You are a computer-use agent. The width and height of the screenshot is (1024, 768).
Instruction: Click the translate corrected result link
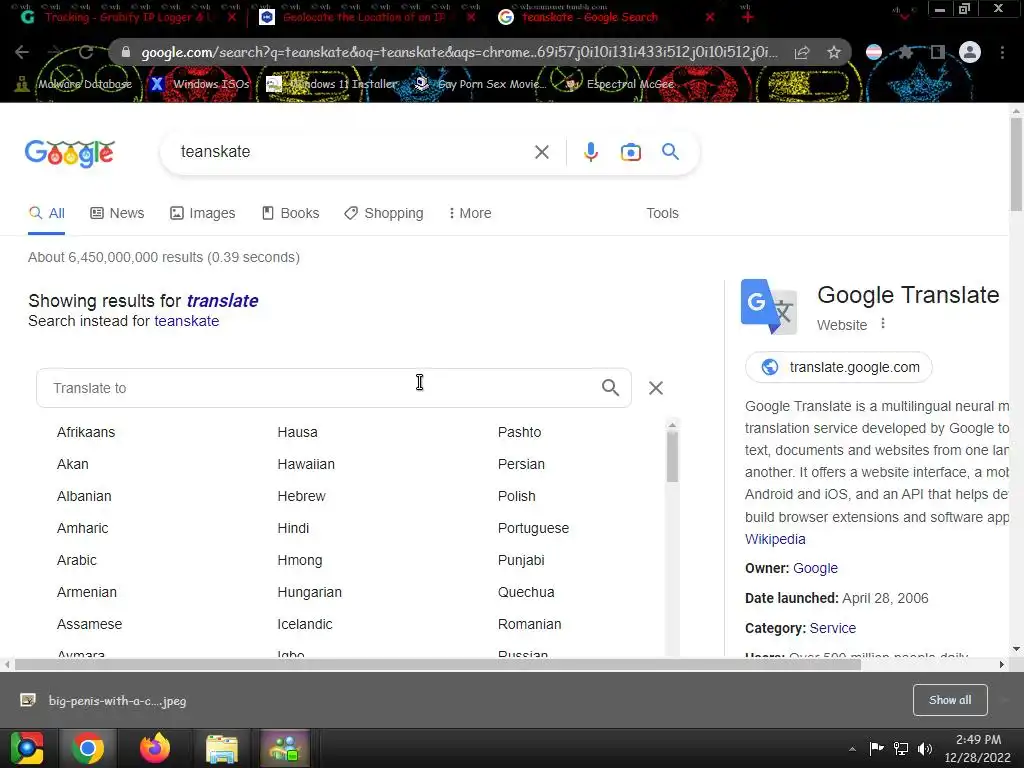[222, 300]
